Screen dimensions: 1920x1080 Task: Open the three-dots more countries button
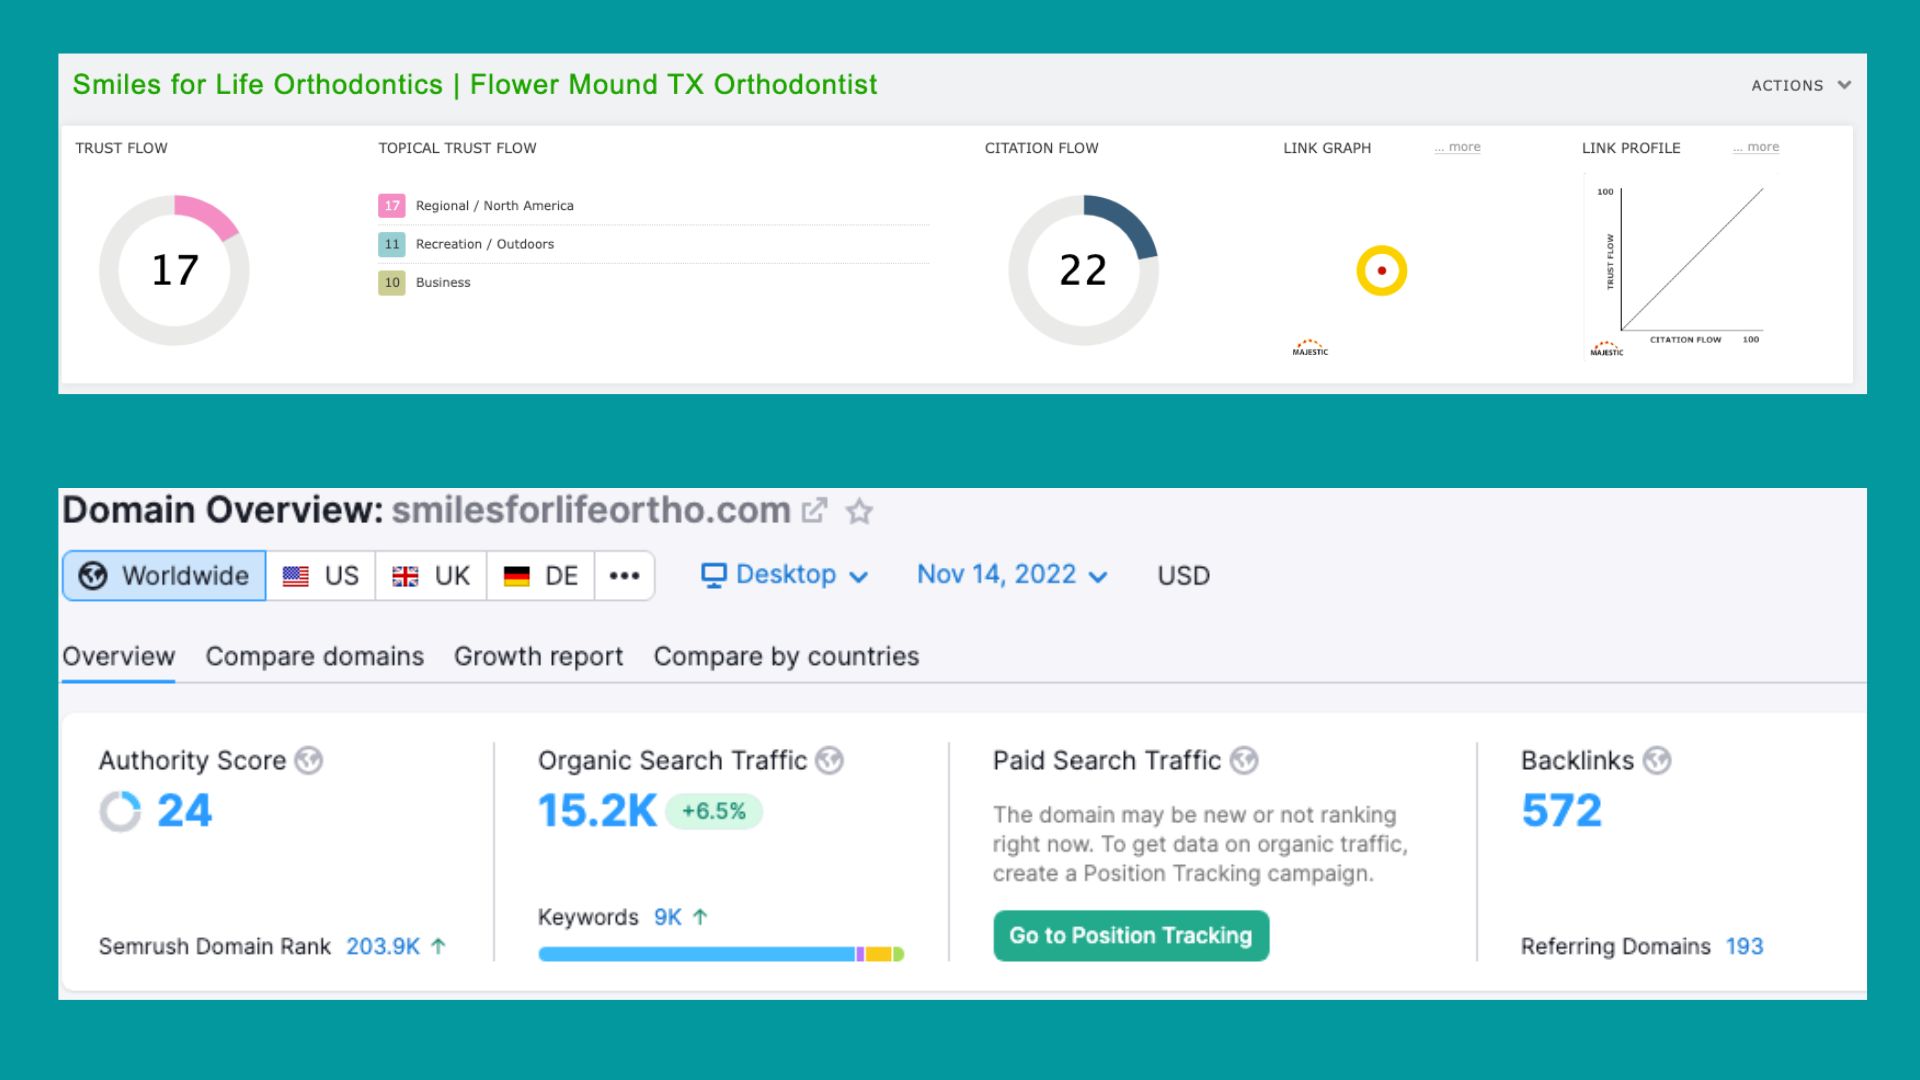[624, 576]
